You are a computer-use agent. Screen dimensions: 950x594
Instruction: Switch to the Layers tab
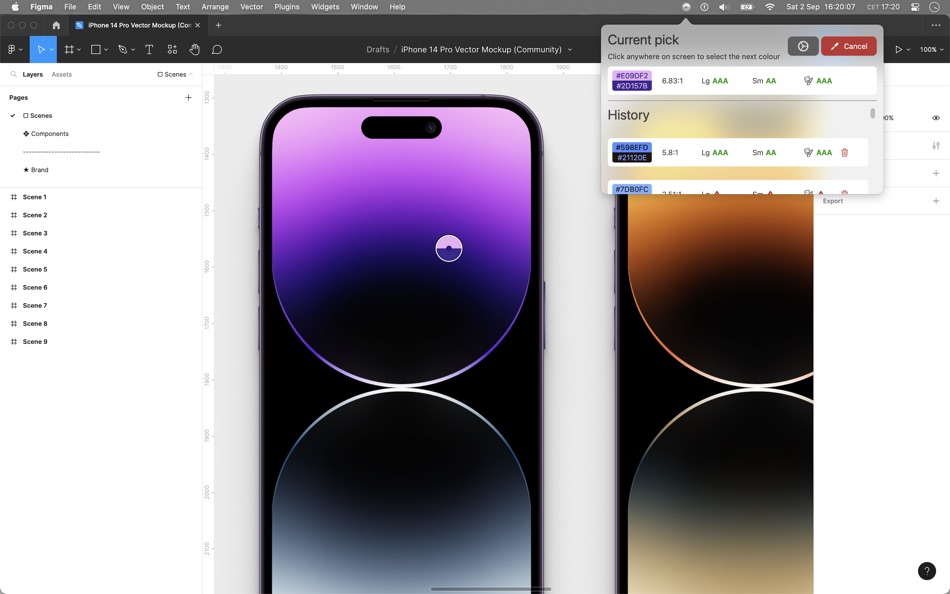coord(33,75)
